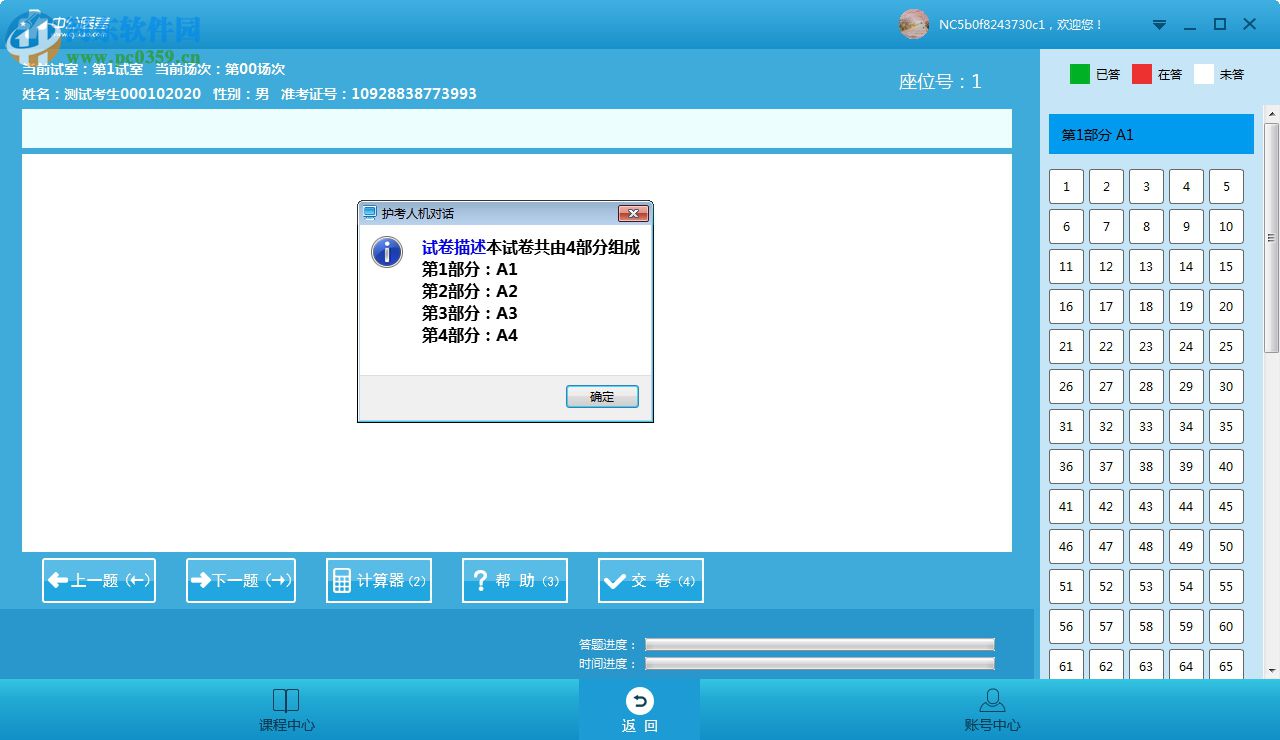Screen dimensions: 1280x740
Task: Click the scrollbar down arrow in question panel
Action: 1272,670
